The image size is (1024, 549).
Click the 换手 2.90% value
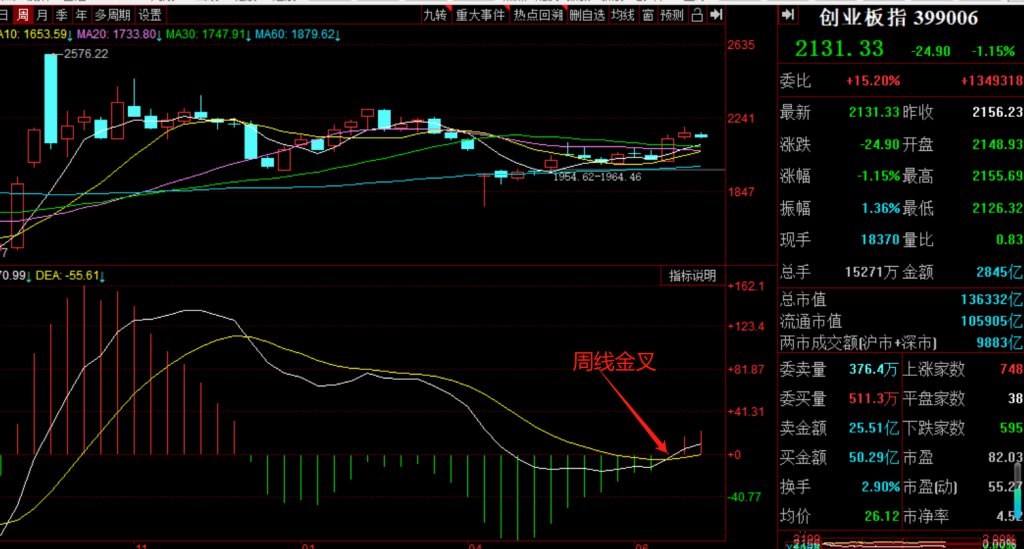(881, 487)
